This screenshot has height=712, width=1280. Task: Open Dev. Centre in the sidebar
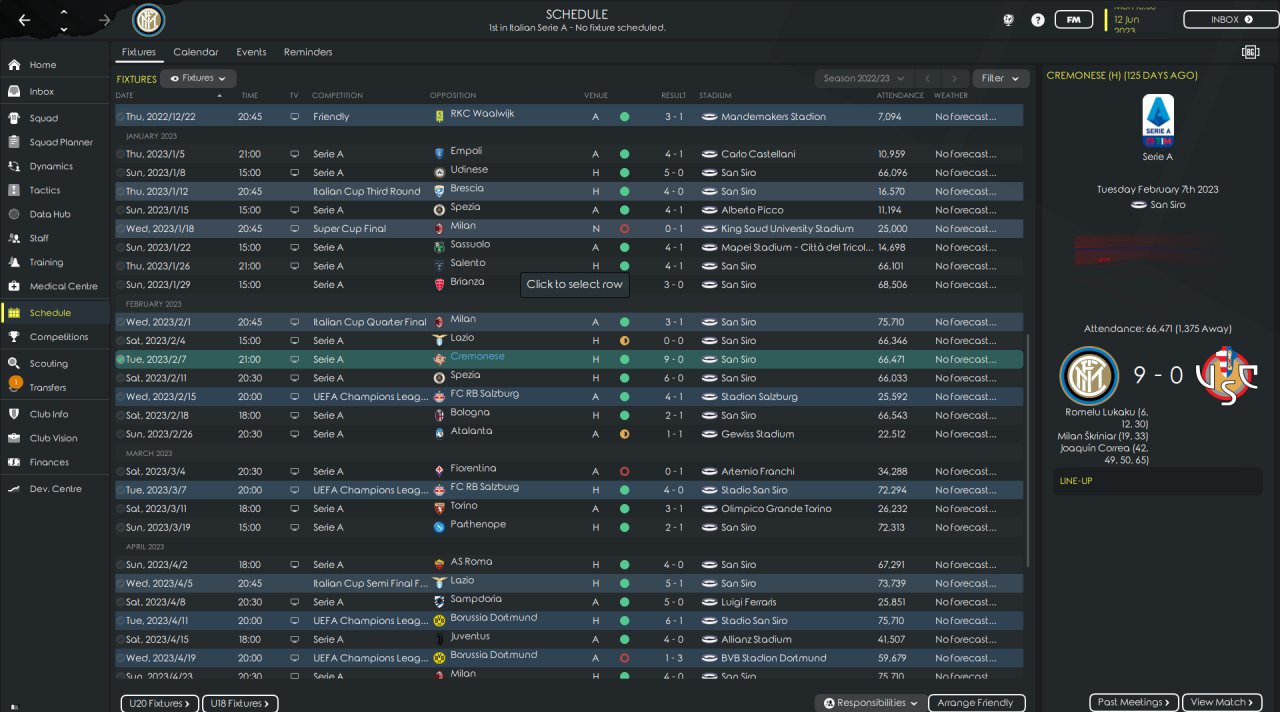55,489
